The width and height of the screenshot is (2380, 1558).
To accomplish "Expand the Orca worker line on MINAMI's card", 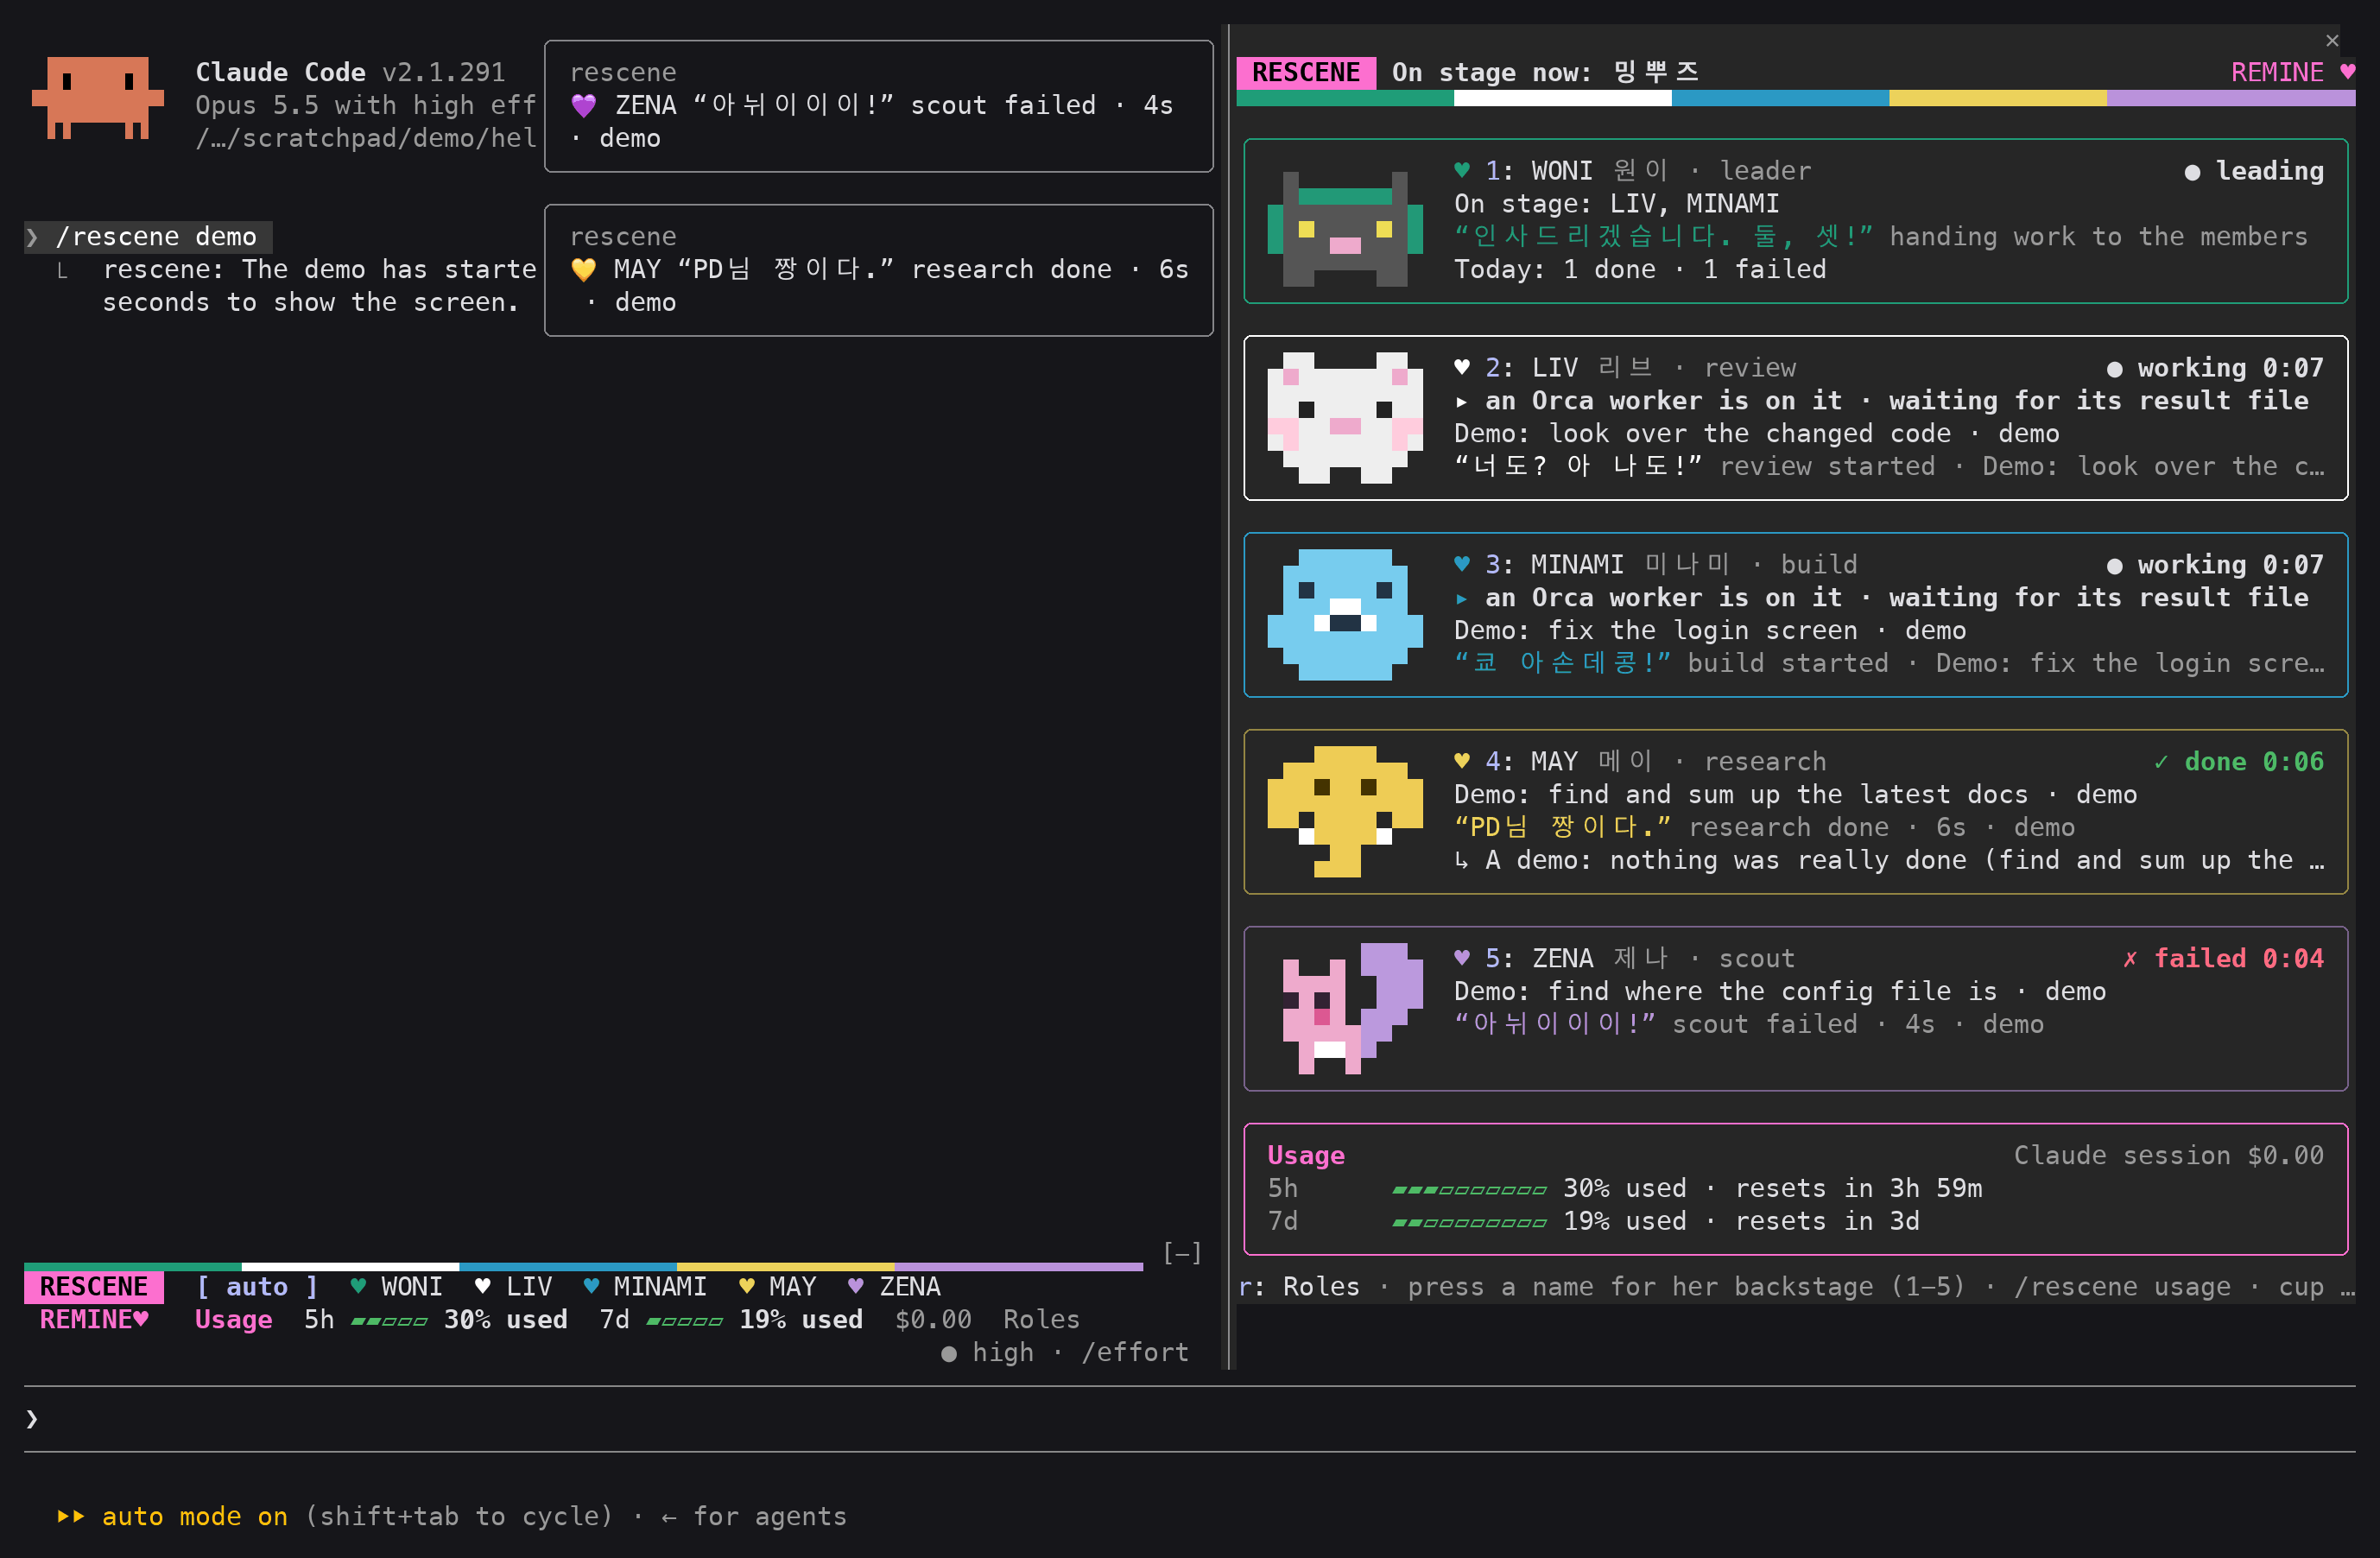I will 1881,598.
